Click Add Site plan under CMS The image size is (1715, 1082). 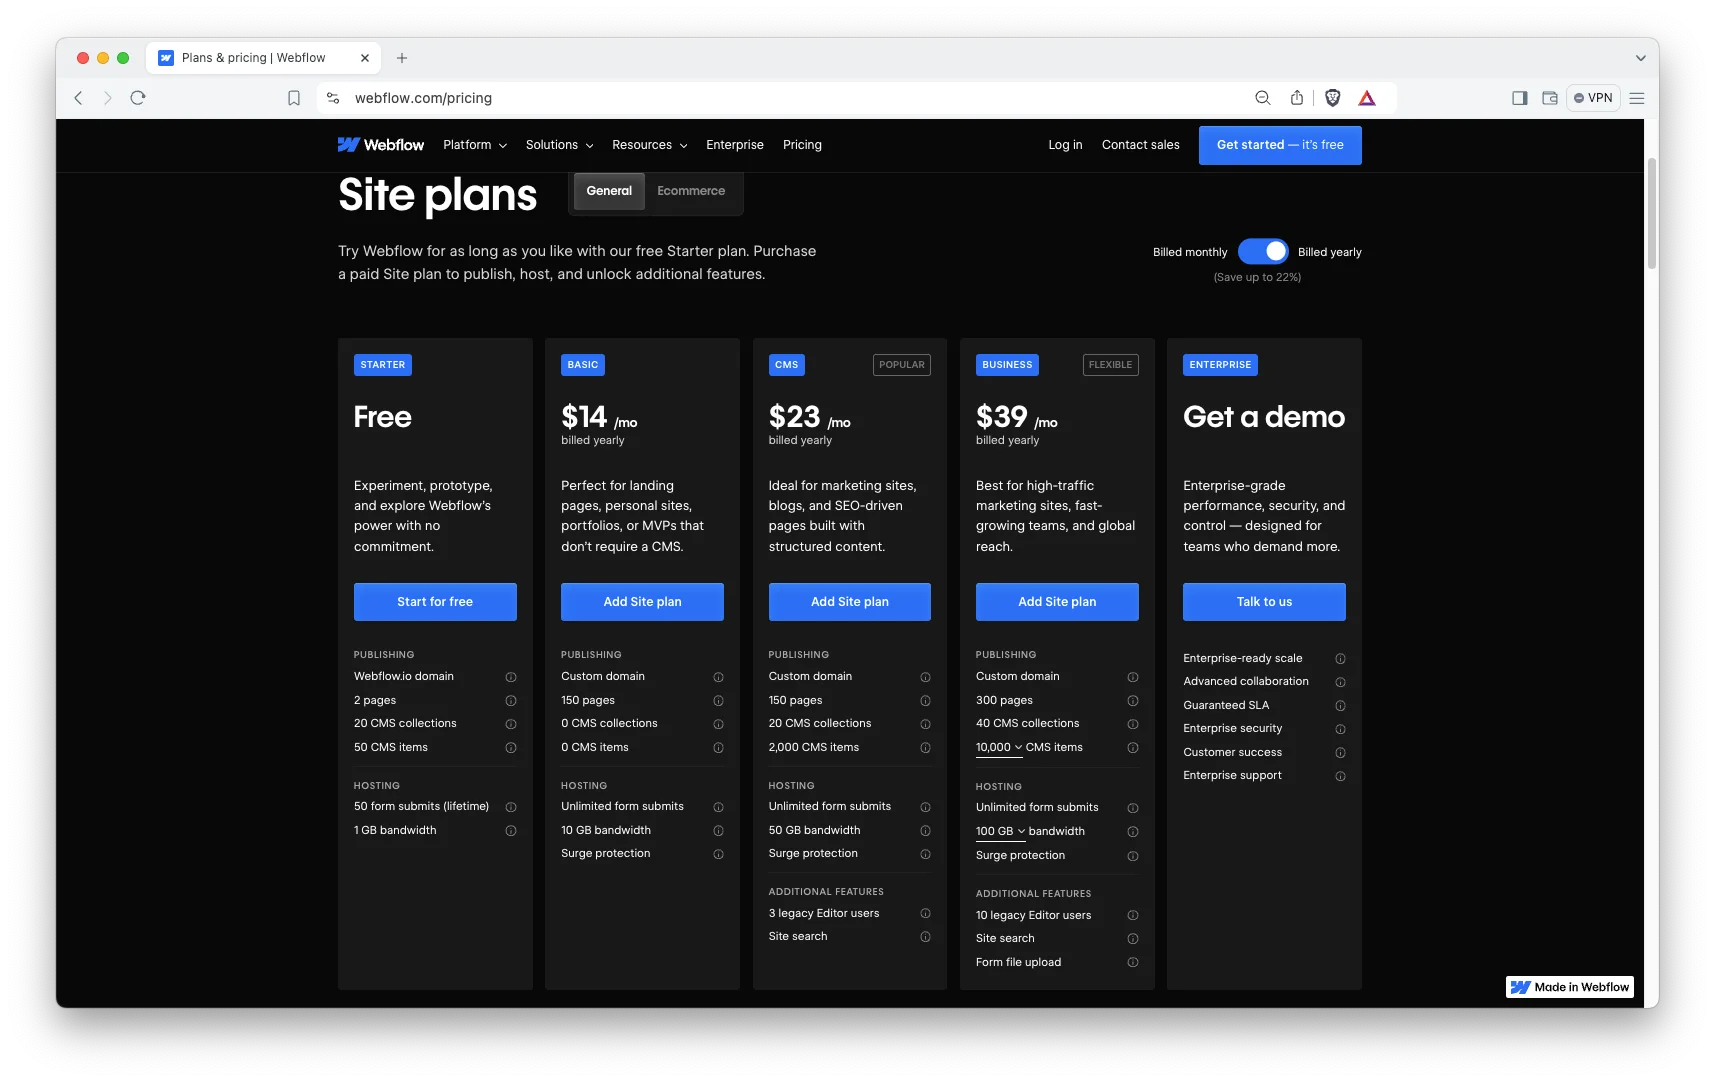pos(849,602)
